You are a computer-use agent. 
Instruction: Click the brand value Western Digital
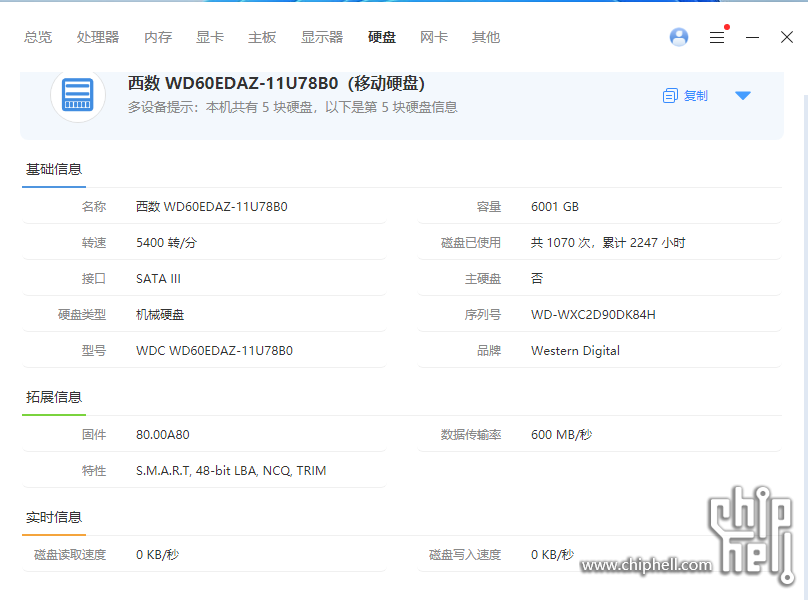click(x=575, y=351)
